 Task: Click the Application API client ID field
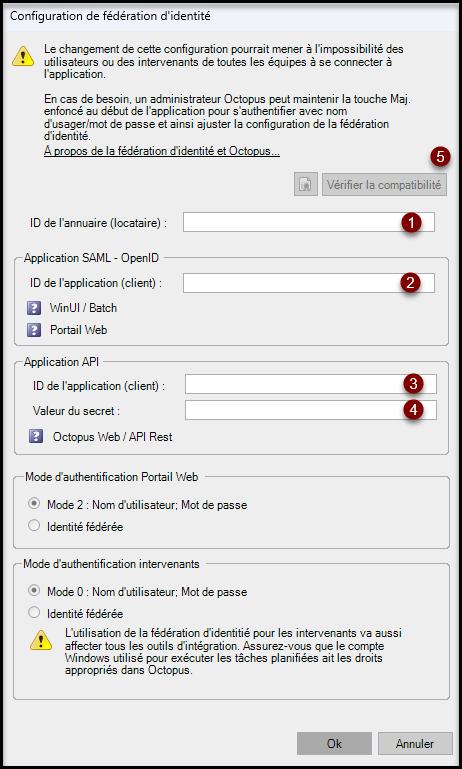311,384
